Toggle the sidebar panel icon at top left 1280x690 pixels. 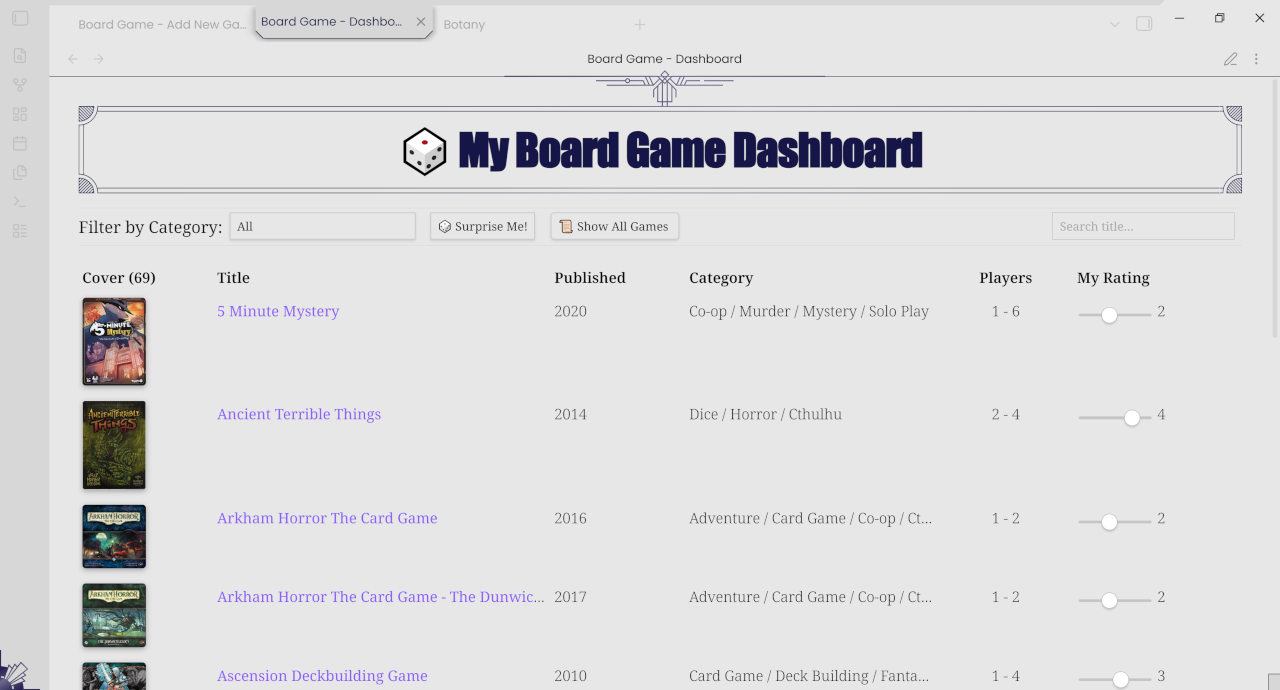point(20,18)
